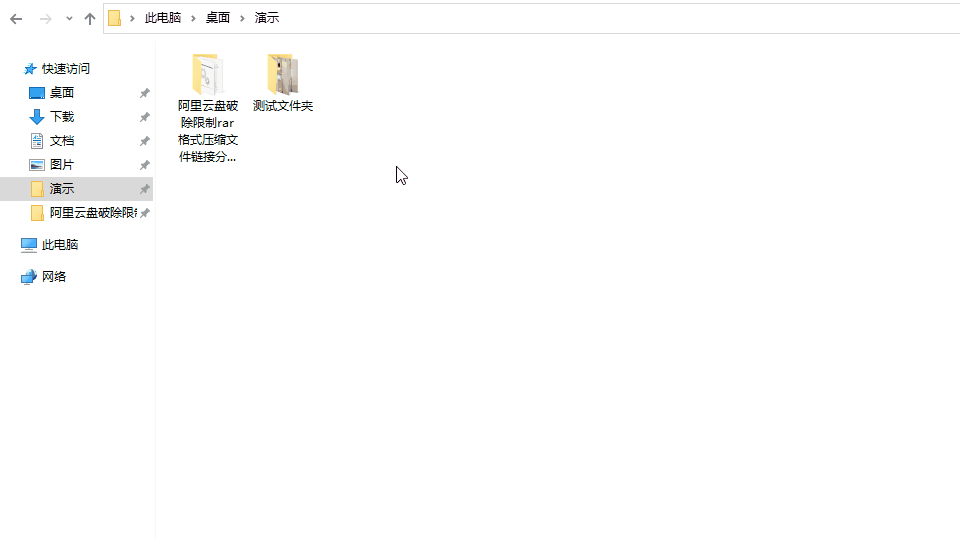Expand chevron between 桌面 and 演示
The image size is (960, 540).
coord(242,18)
